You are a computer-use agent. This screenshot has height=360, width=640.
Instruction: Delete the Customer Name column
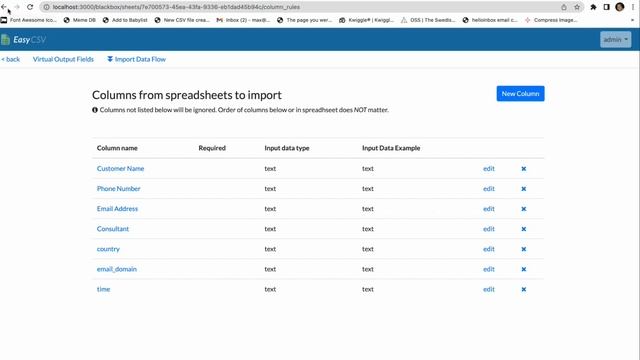(524, 169)
